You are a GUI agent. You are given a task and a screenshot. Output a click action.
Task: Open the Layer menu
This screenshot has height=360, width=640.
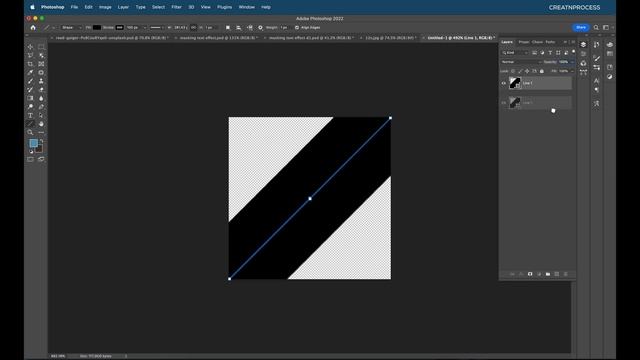point(123,7)
